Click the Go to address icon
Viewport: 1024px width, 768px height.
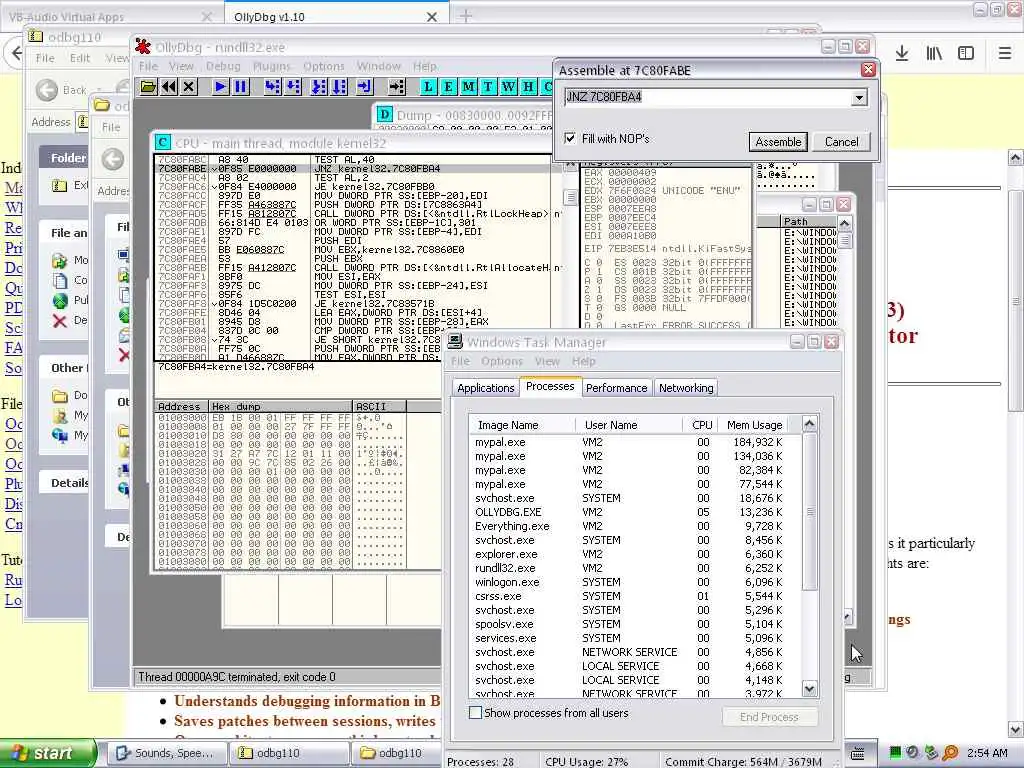[x=396, y=86]
